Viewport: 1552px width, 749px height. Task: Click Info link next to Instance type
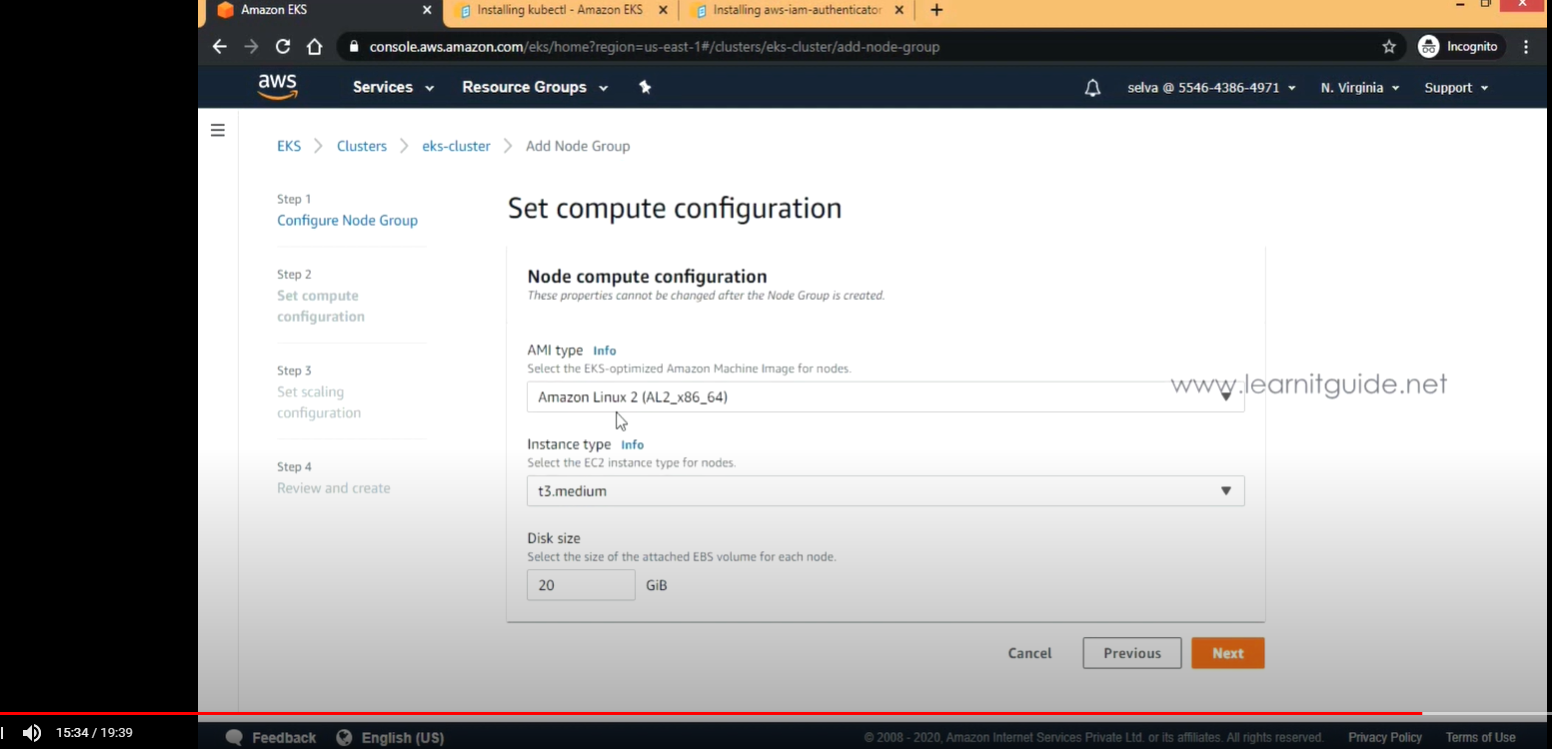click(632, 445)
